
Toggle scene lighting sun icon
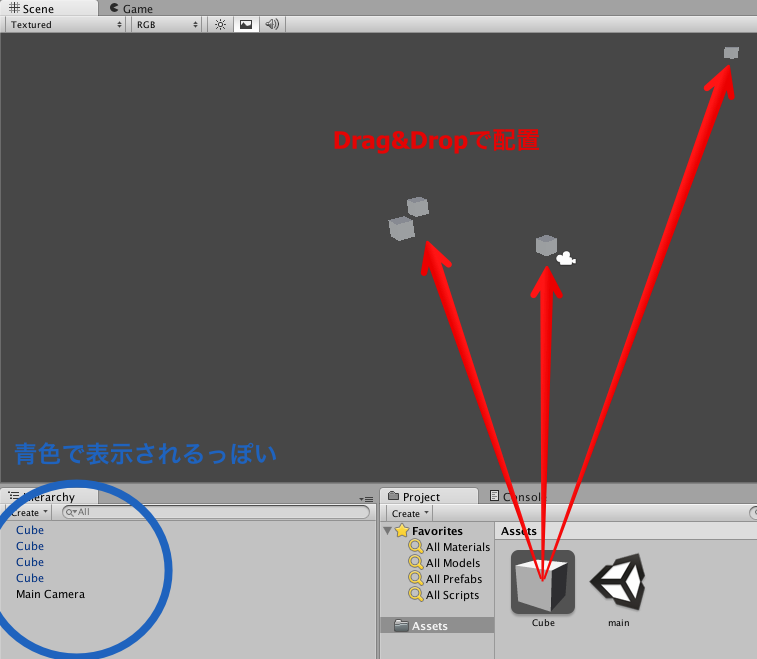pos(220,25)
